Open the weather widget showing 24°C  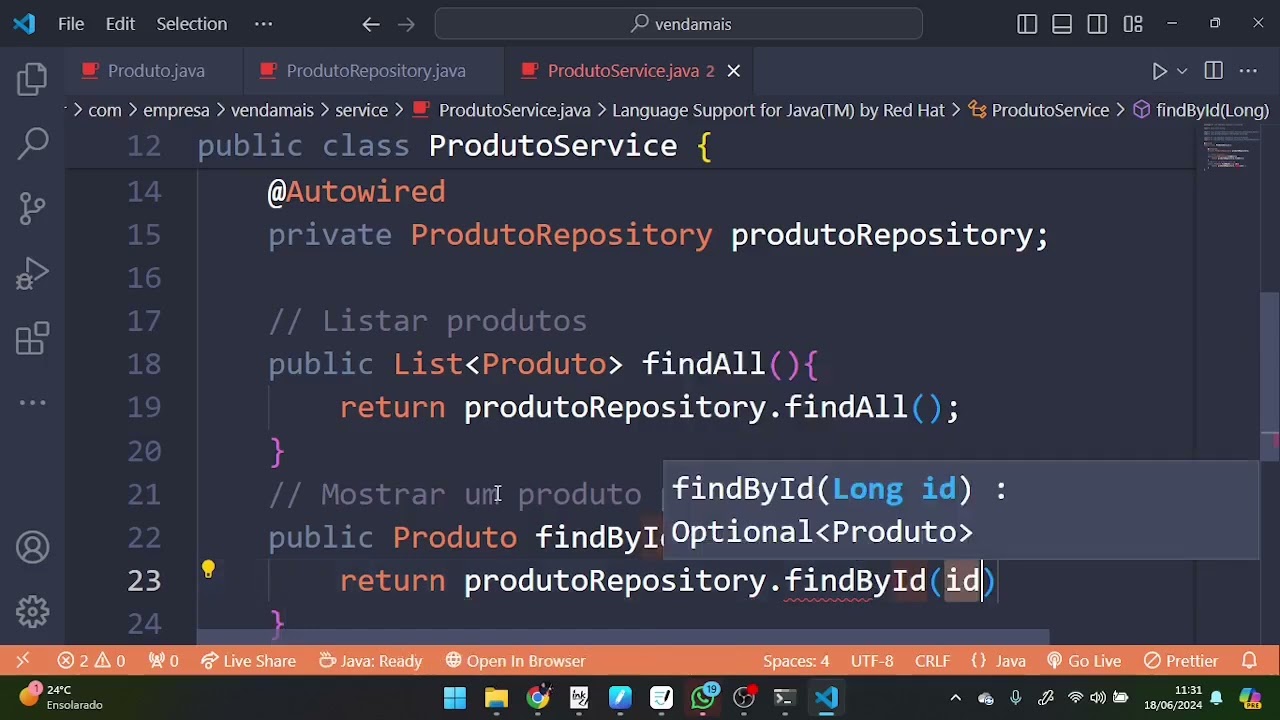[62, 697]
